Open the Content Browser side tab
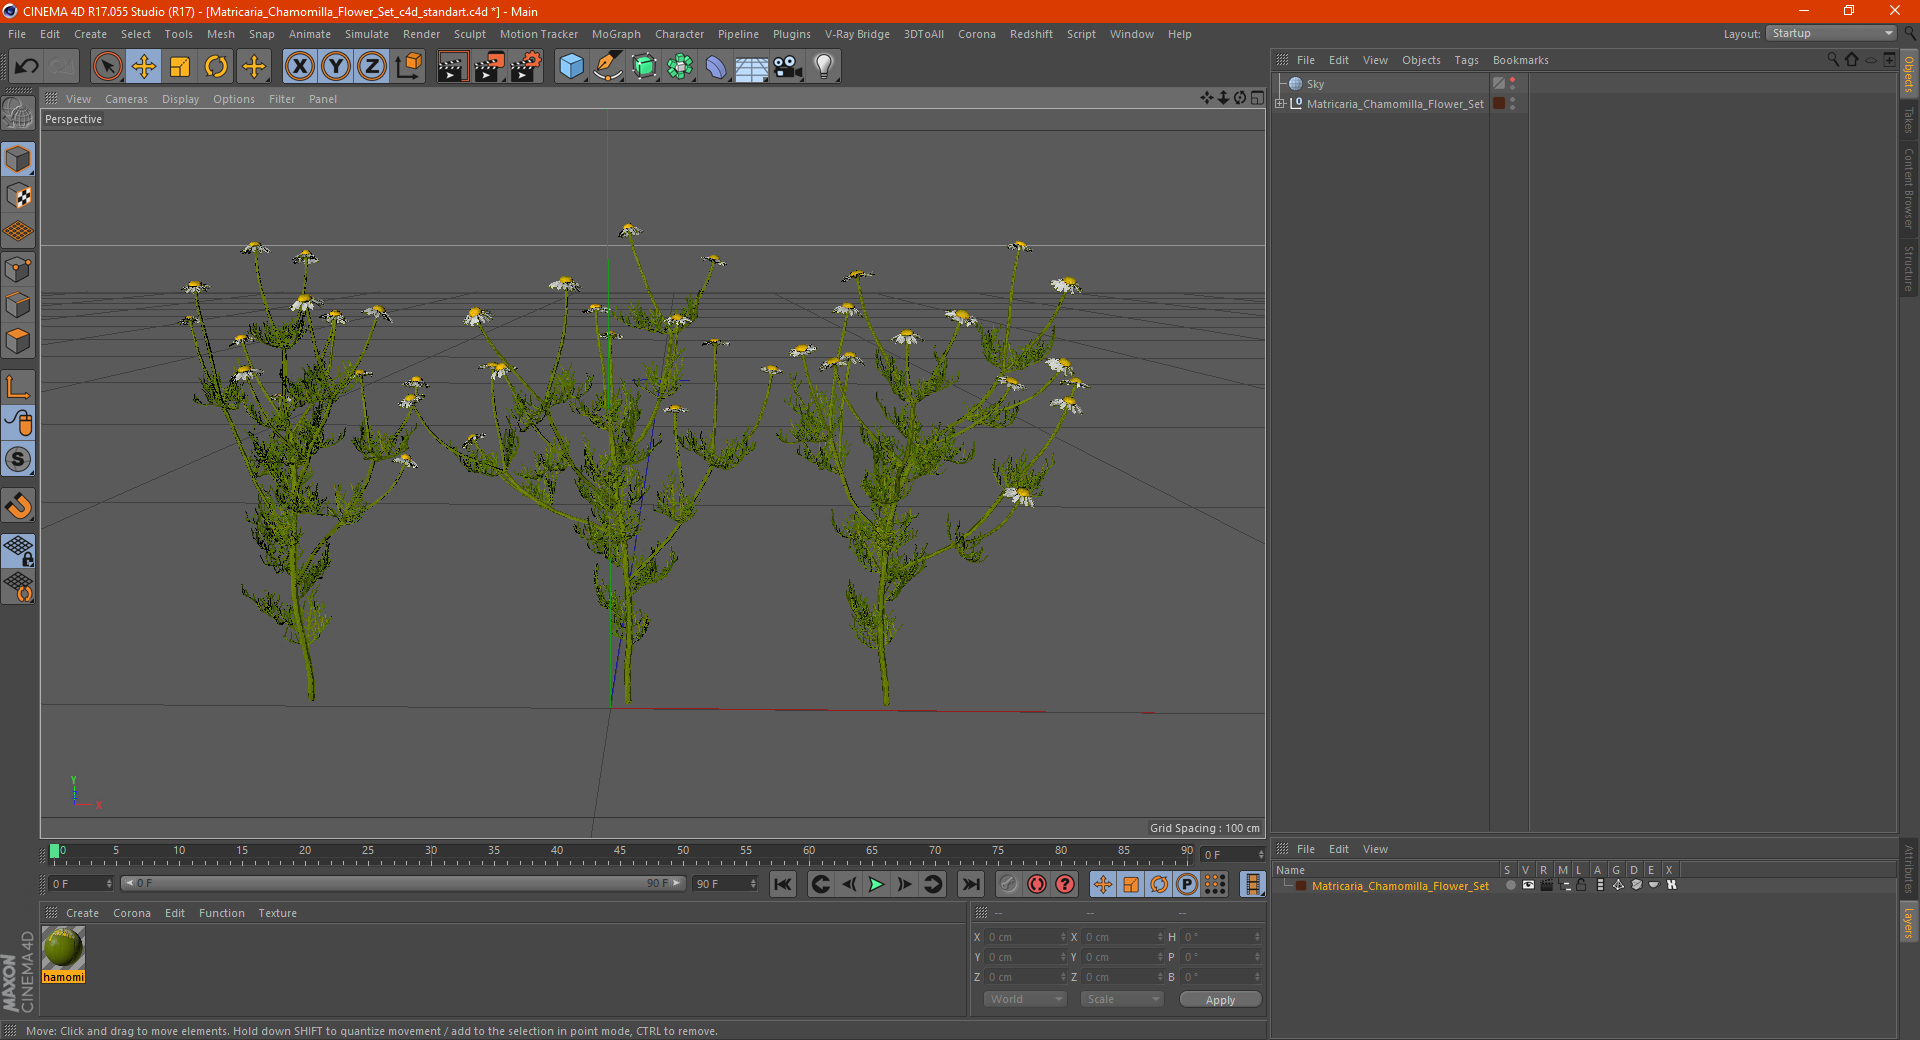Image resolution: width=1920 pixels, height=1040 pixels. coord(1909,188)
